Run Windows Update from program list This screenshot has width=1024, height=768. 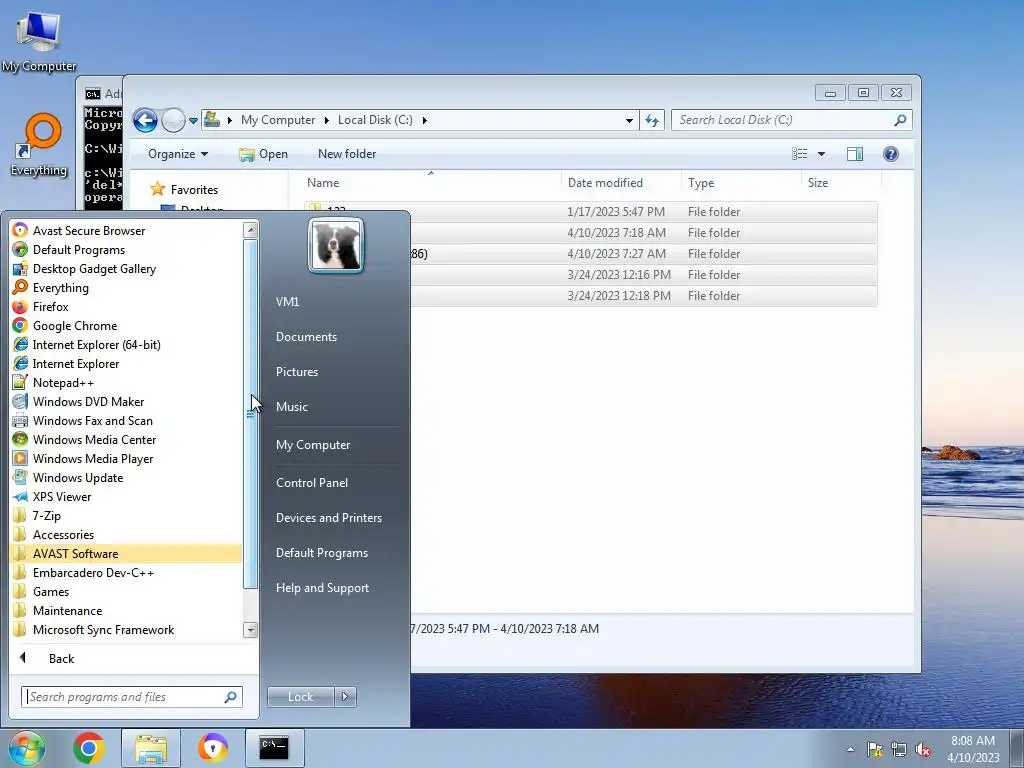click(x=68, y=477)
